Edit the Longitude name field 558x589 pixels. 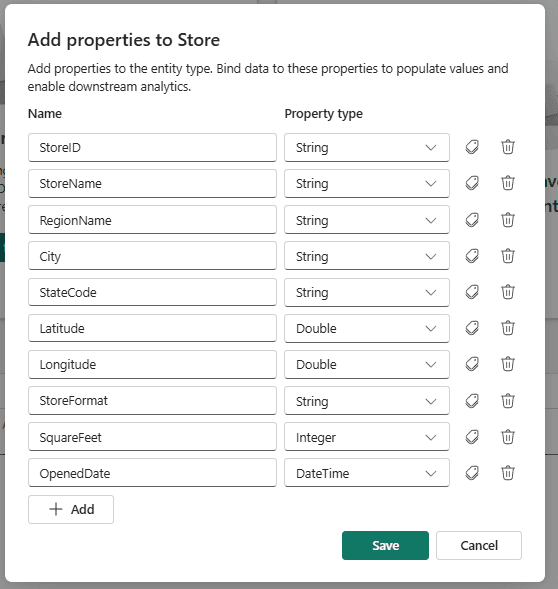(x=152, y=364)
